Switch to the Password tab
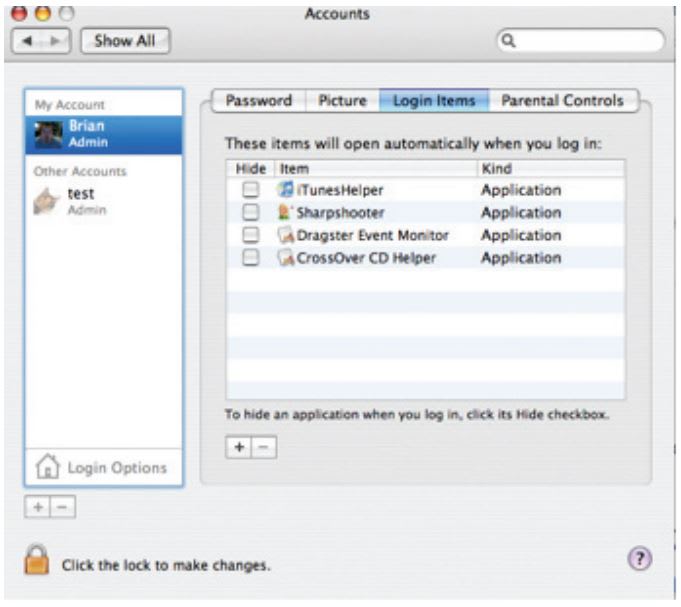681x607 pixels. click(x=259, y=101)
